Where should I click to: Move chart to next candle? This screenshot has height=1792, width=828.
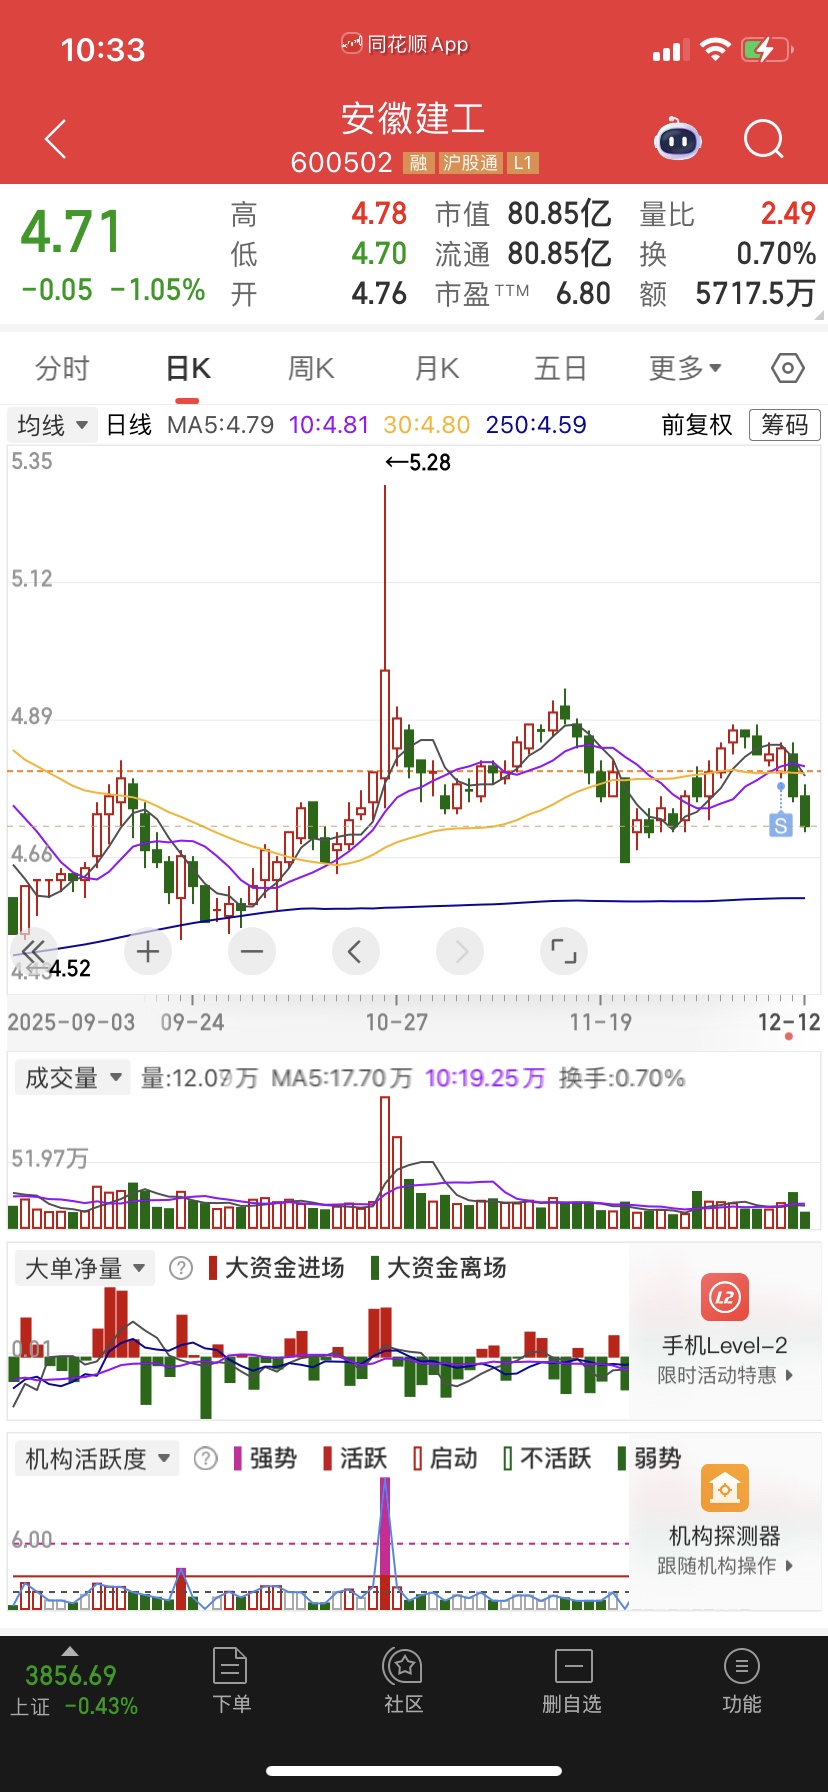click(x=460, y=951)
